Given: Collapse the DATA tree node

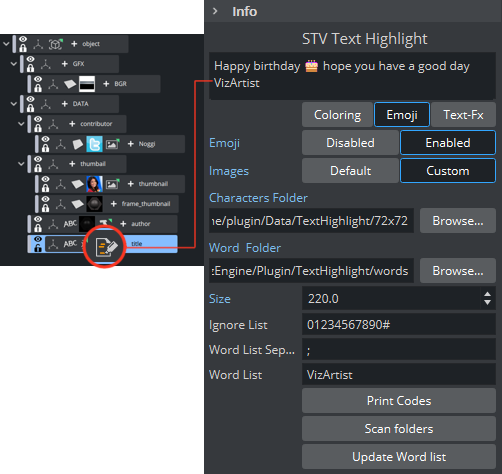Looking at the screenshot, I should [14, 104].
